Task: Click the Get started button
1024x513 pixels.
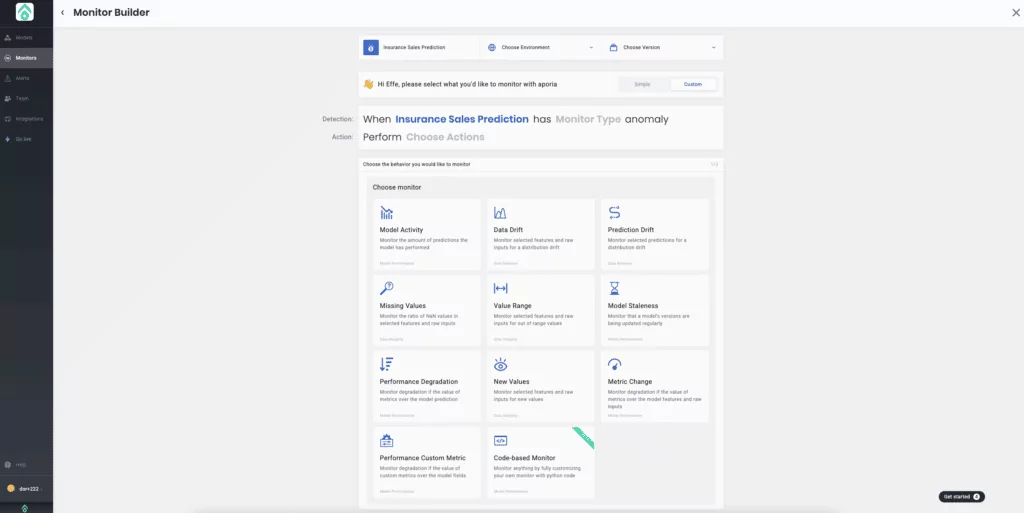Action: pos(961,497)
